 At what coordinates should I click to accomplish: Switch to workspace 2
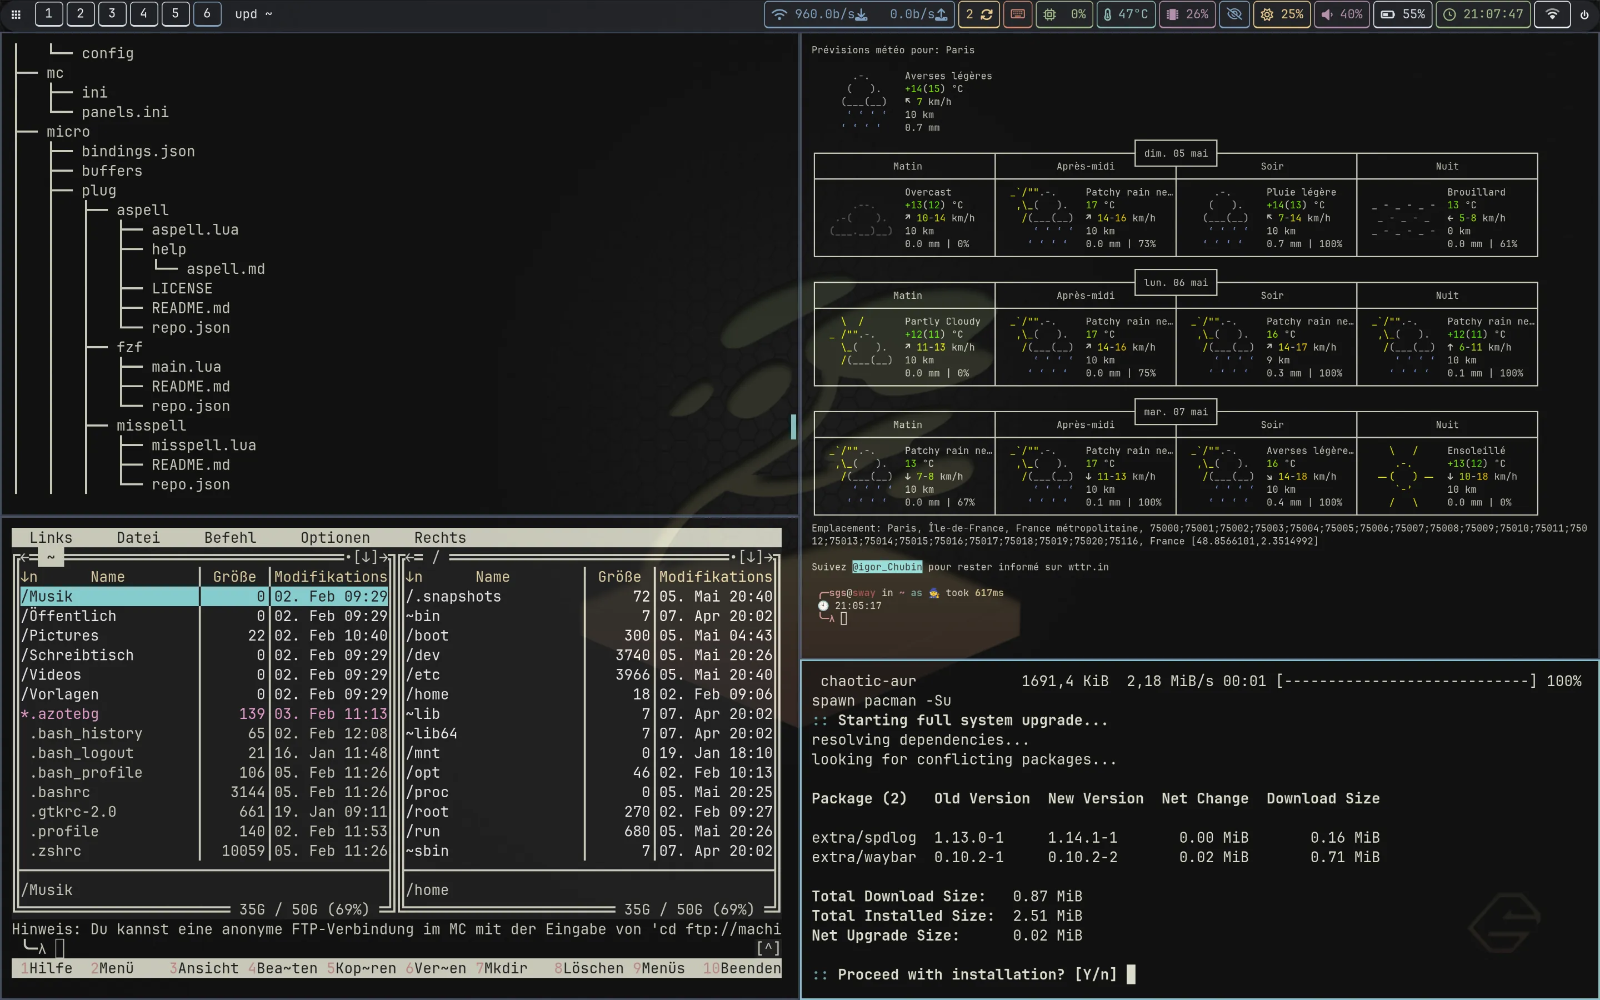(x=80, y=14)
